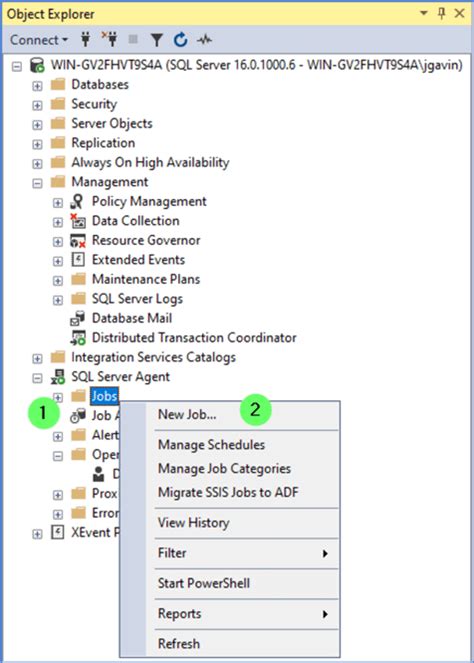
Task: Click the Extended Events icon
Action: (78, 260)
